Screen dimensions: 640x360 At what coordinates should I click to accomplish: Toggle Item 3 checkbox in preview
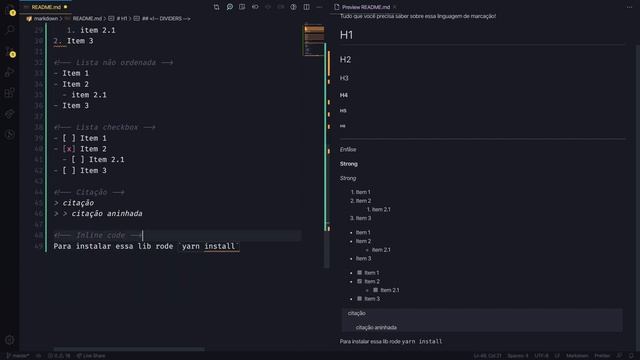point(360,298)
